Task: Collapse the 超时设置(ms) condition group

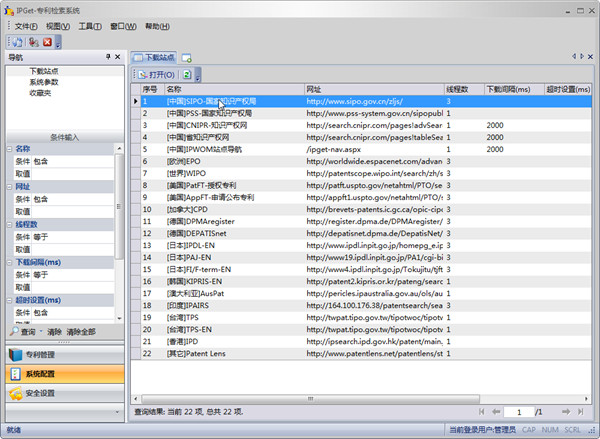Action: coord(10,300)
